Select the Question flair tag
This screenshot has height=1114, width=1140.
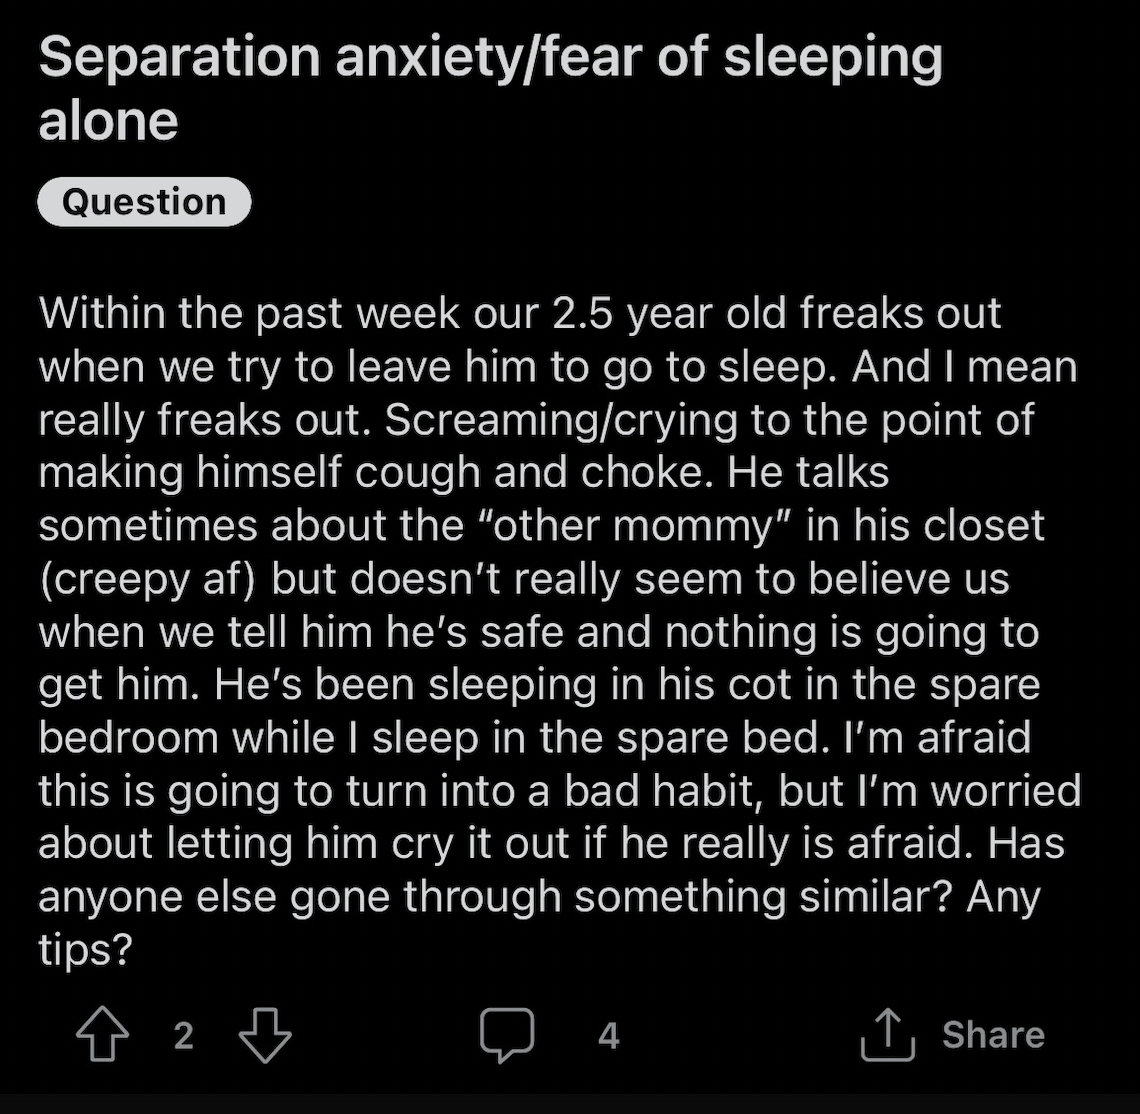point(144,201)
